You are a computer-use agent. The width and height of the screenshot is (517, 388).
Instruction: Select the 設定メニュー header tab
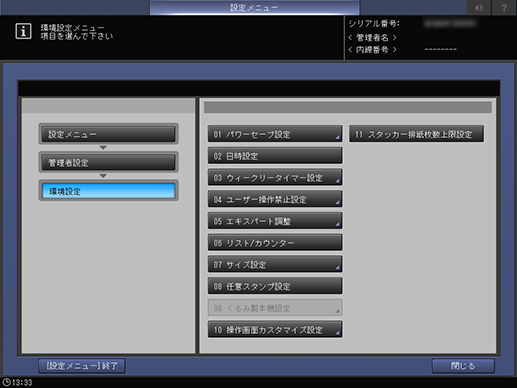point(254,8)
